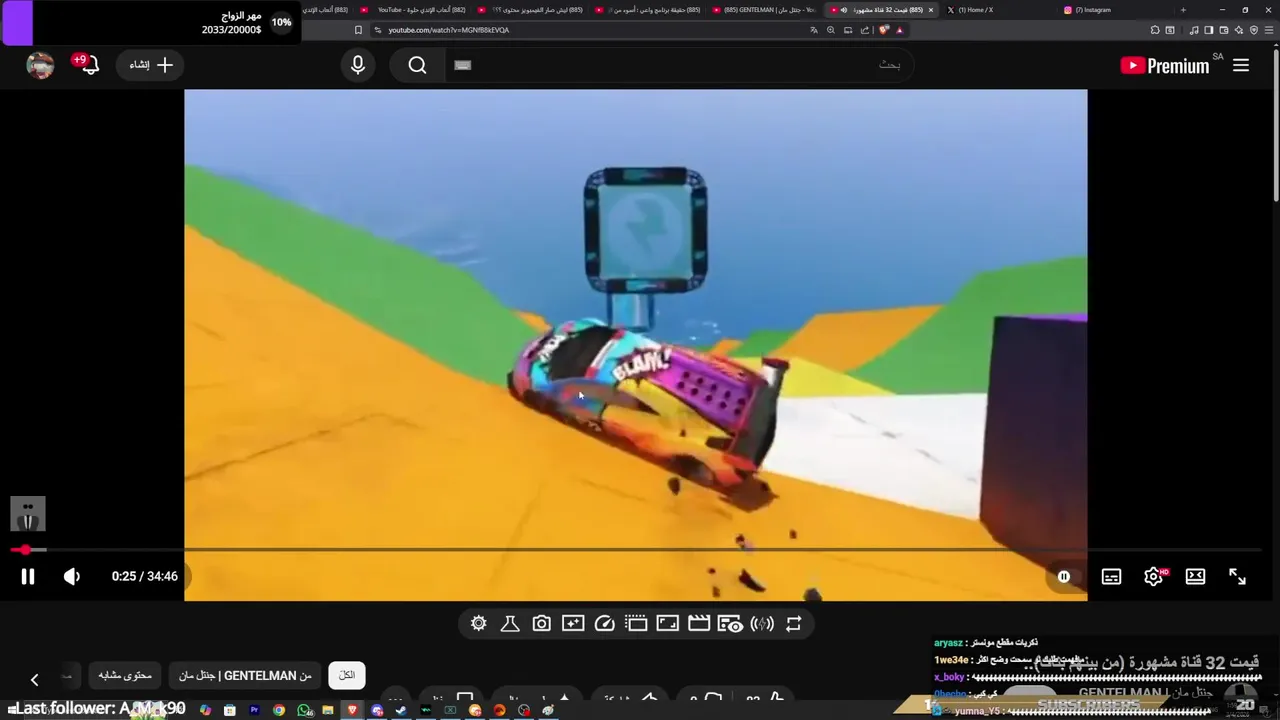
Task: Click the aspect-ratio frame icon in extension toolbar
Action: pyautogui.click(x=667, y=623)
